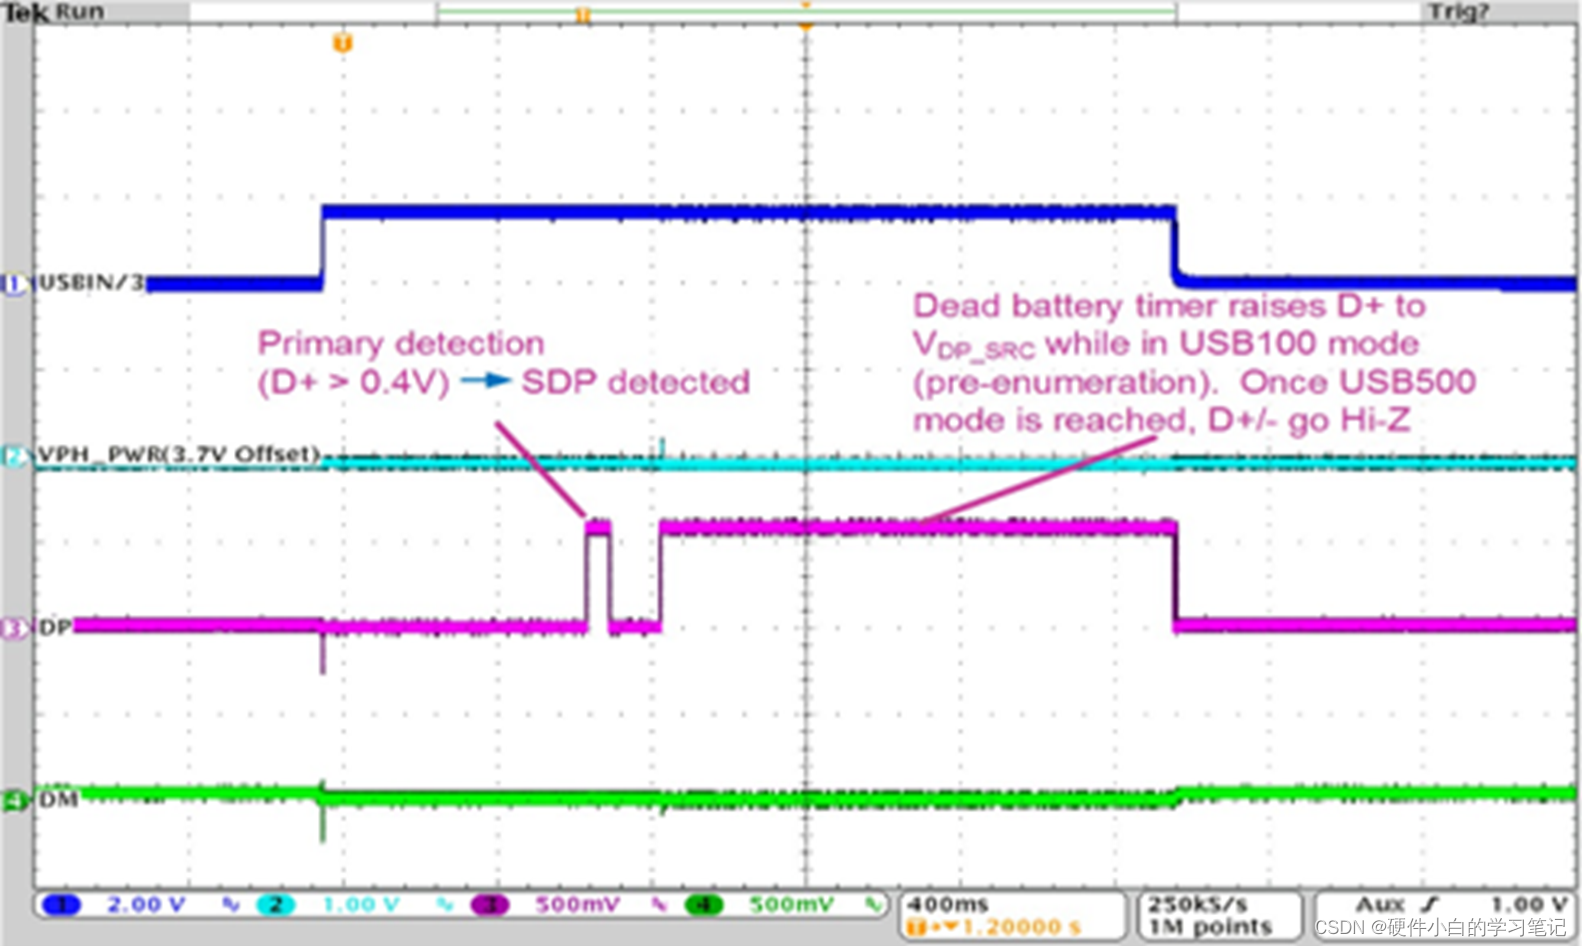The height and width of the screenshot is (946, 1582).
Task: Click the bandwidth-limit symbol after 2.00 V
Action: point(231,905)
